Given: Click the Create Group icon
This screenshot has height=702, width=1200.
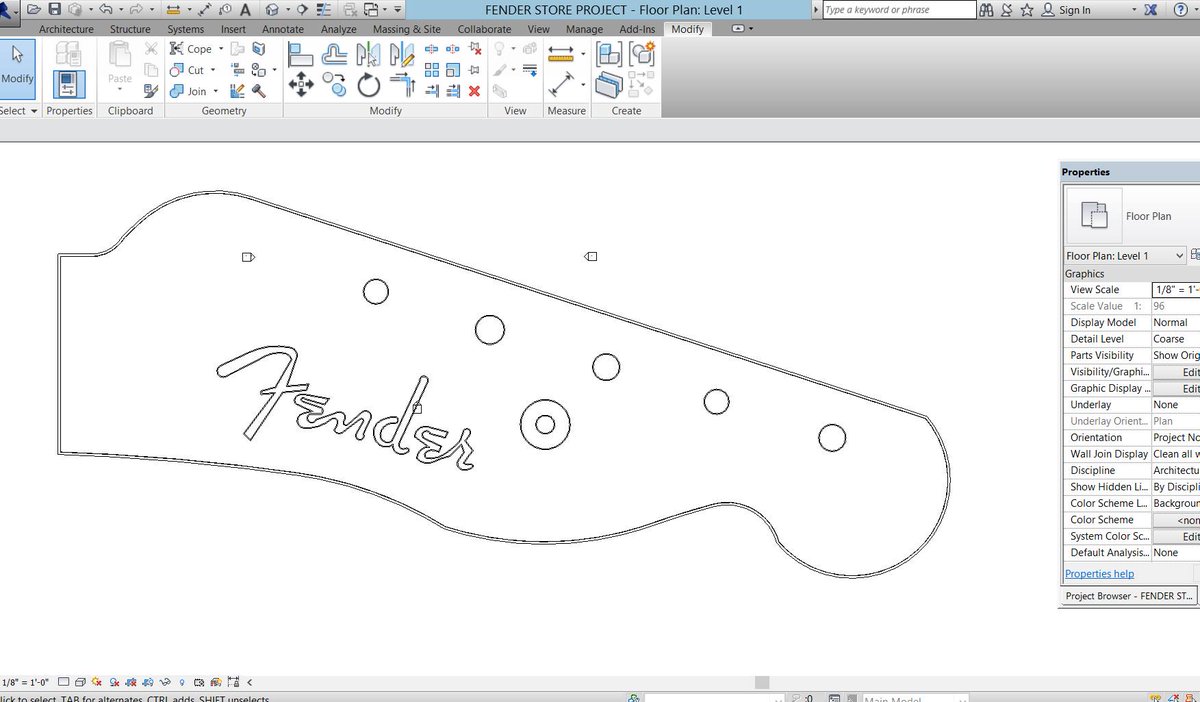Looking at the screenshot, I should point(642,55).
